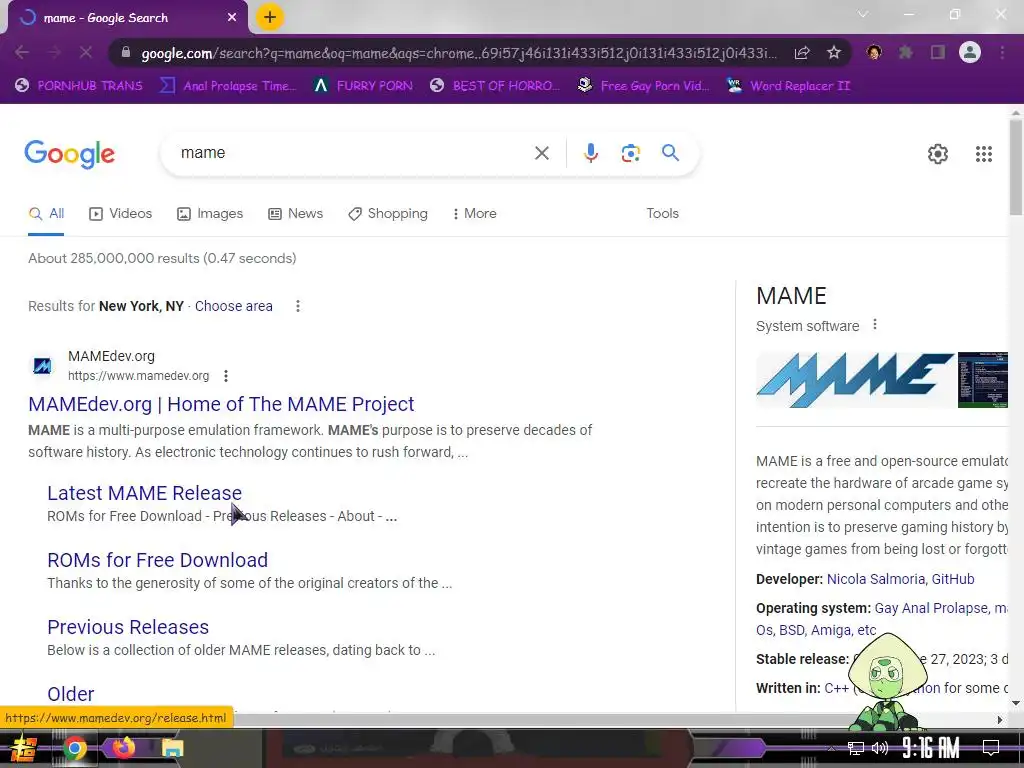Switch to the News tab

(x=296, y=214)
